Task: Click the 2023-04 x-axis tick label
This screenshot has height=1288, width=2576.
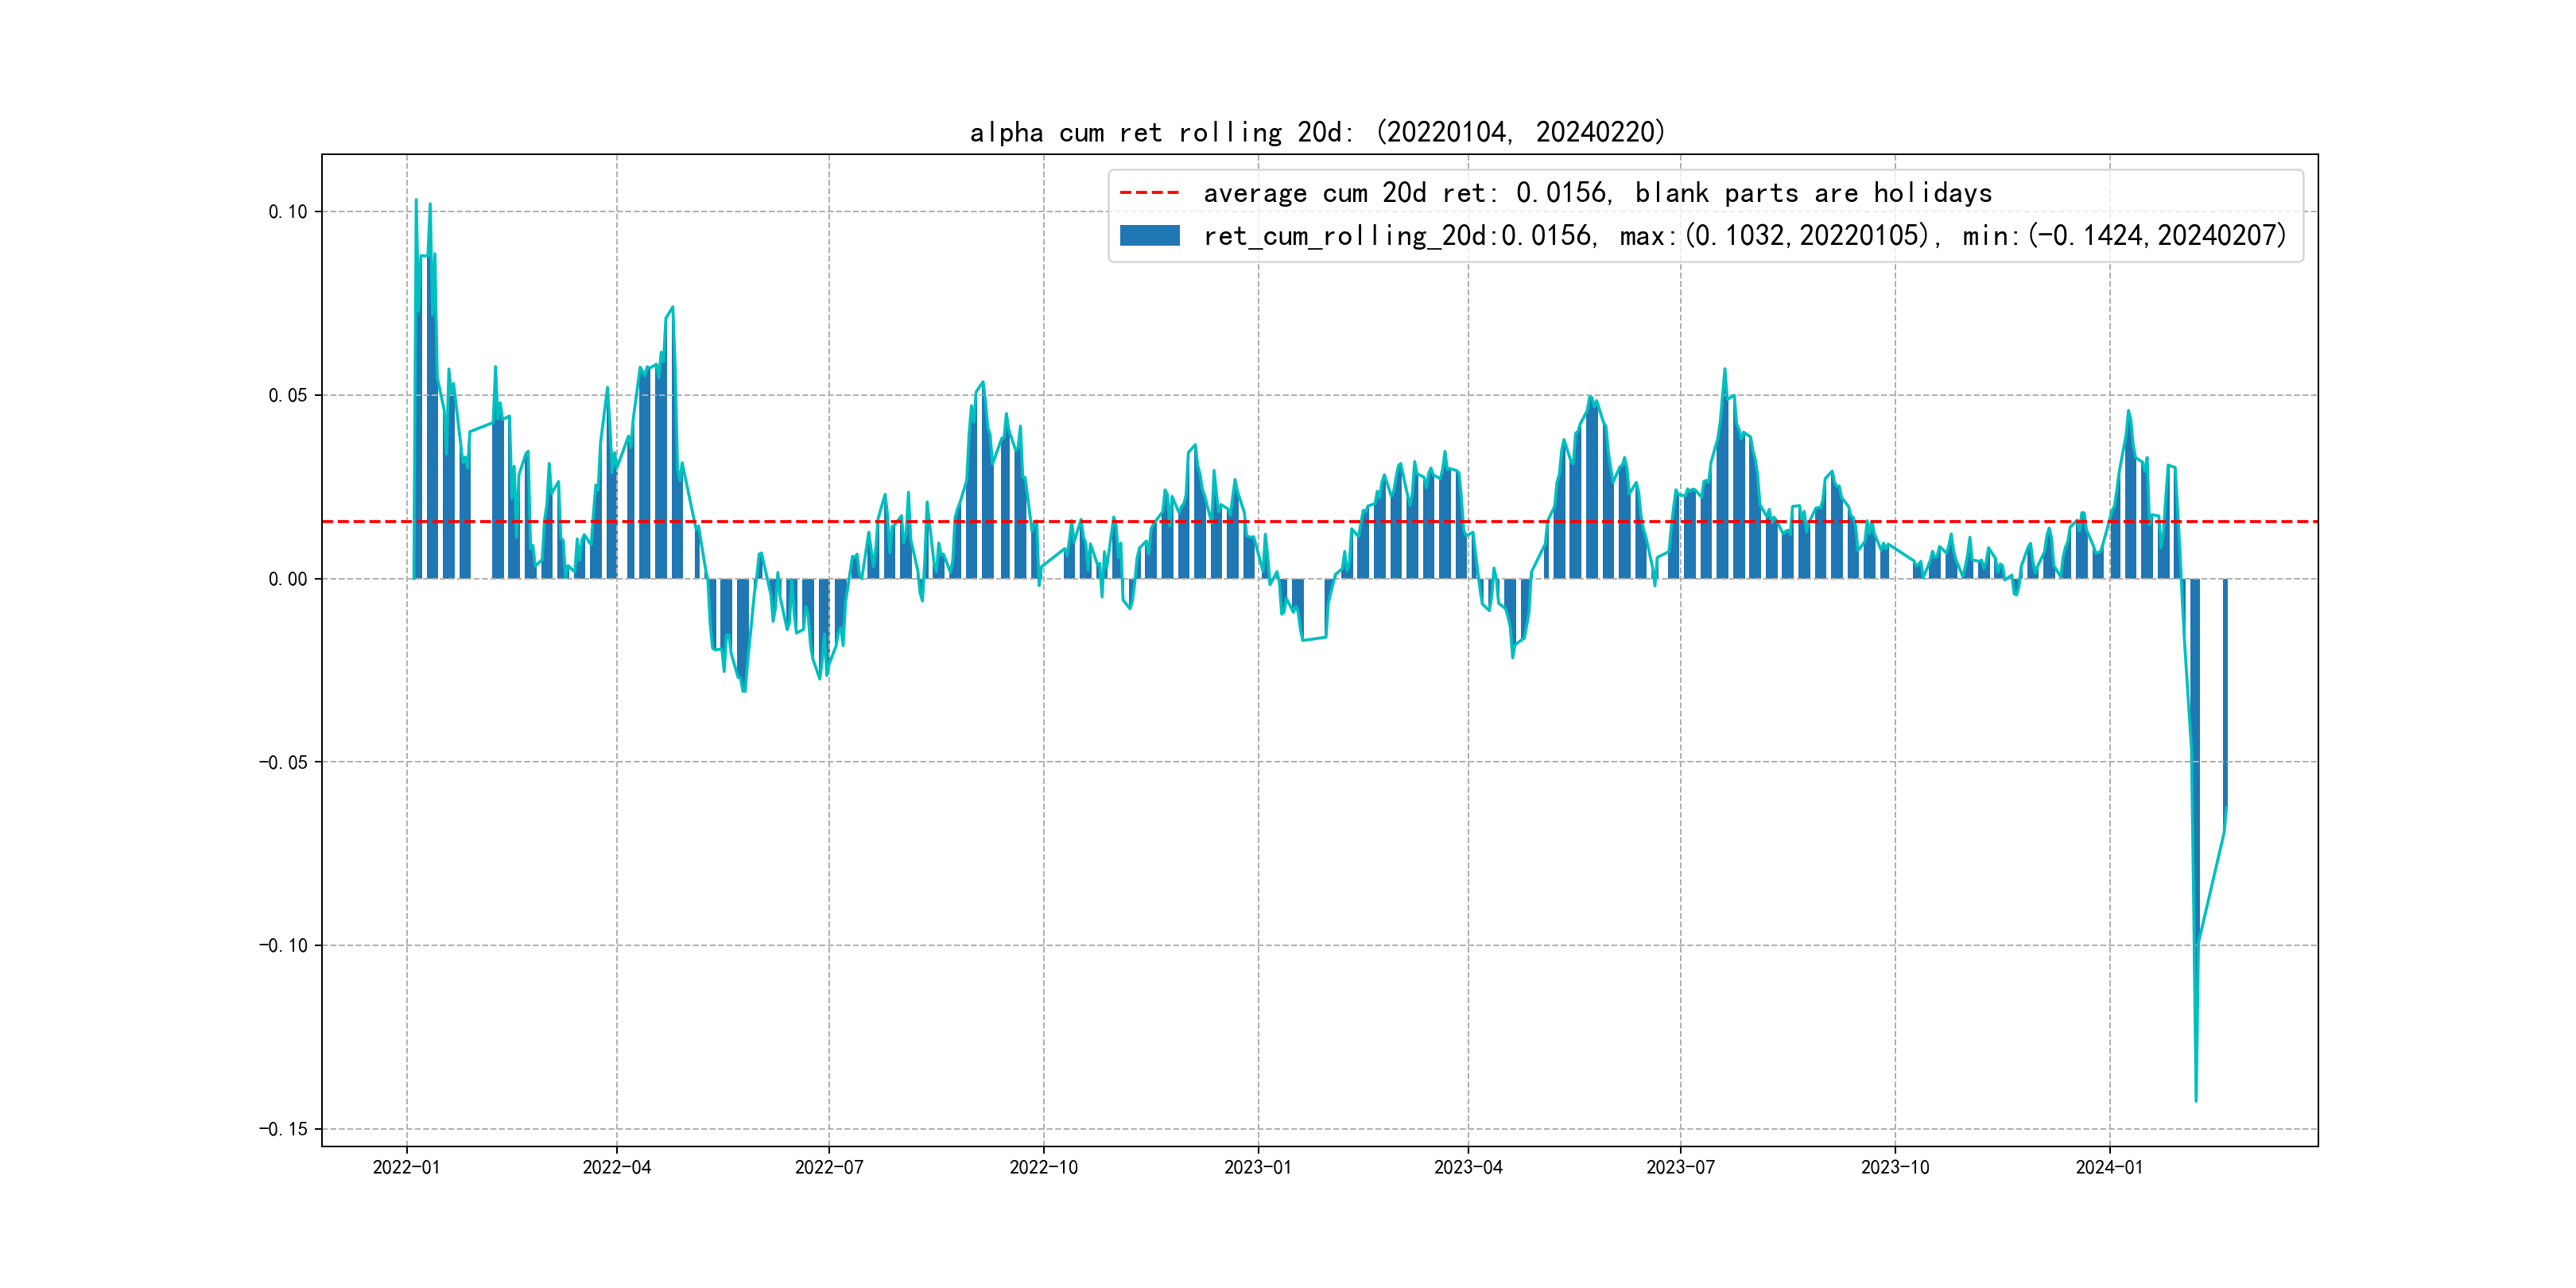Action: click(1468, 1167)
